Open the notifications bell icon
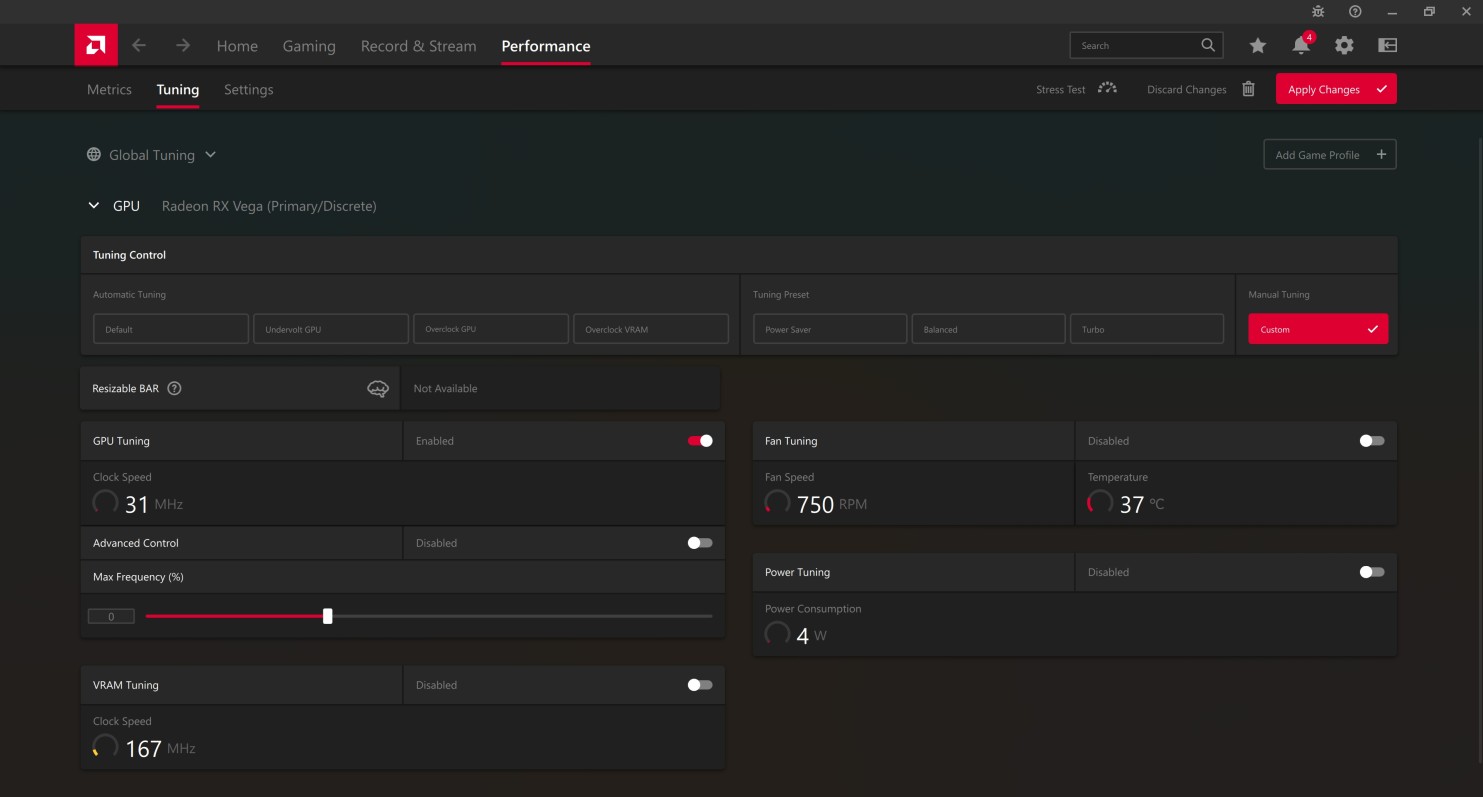The width and height of the screenshot is (1483, 797). tap(1301, 45)
